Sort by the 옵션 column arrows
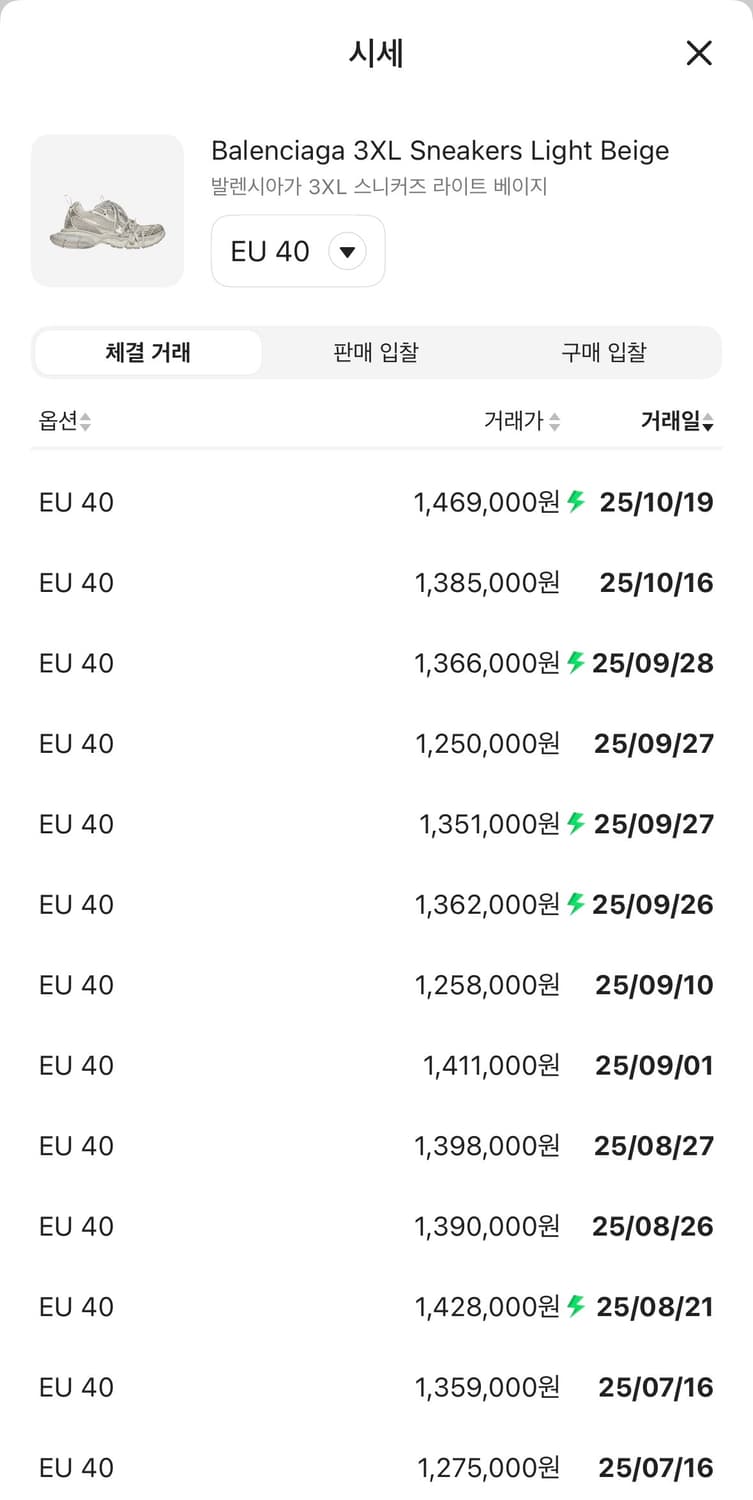This screenshot has width=753, height=1500. coord(86,422)
